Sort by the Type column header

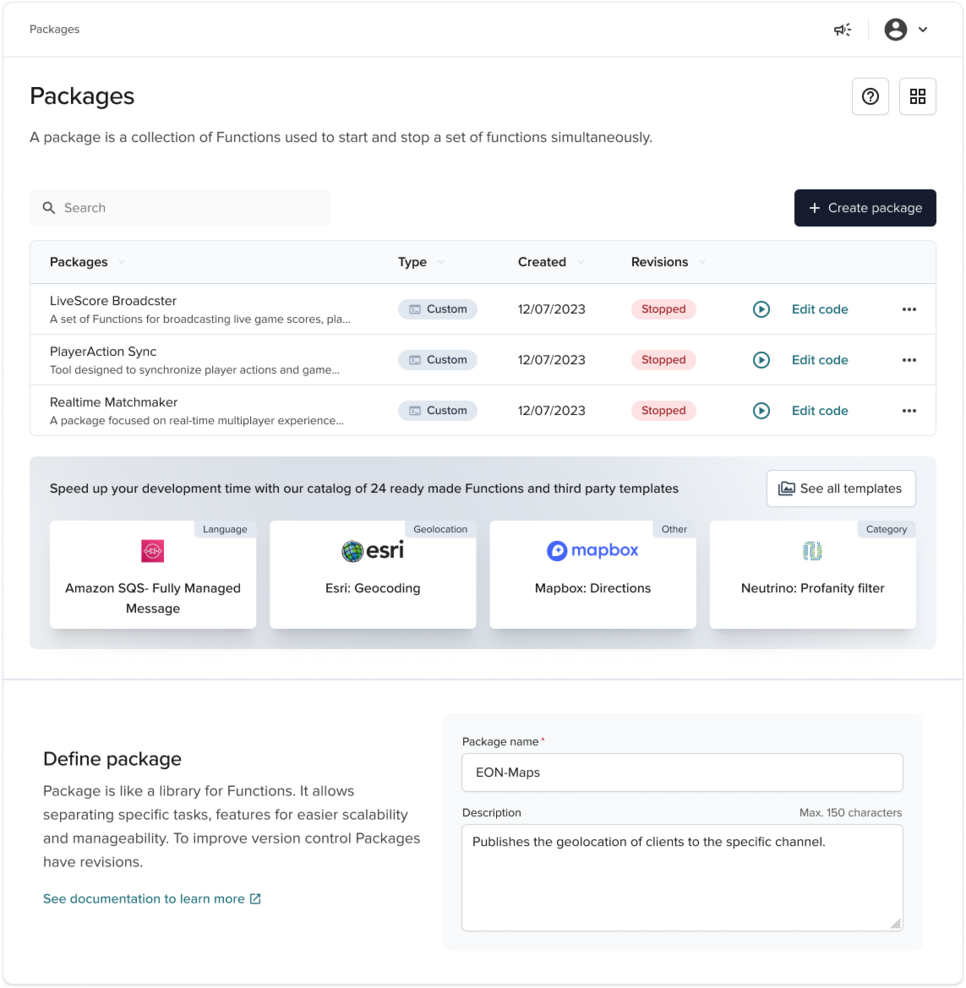click(413, 262)
